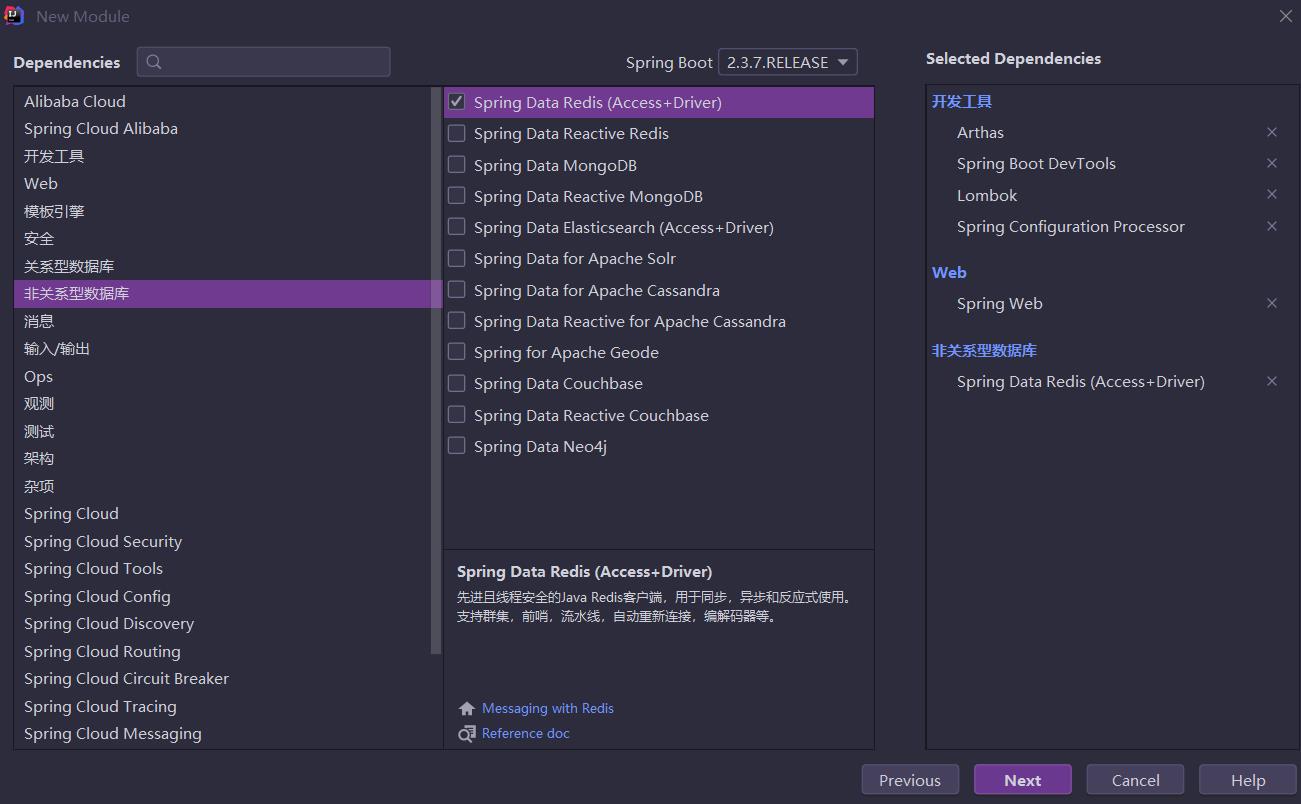Open the 关系型数据库 category

[x=222, y=266]
